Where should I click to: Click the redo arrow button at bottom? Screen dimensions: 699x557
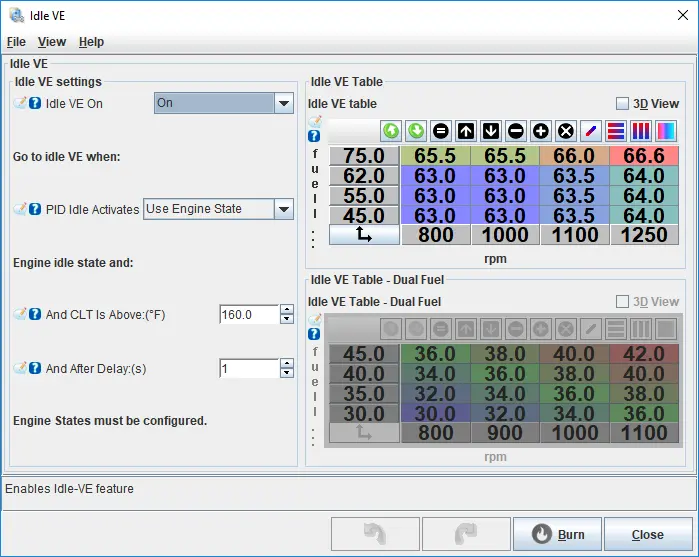(x=466, y=534)
